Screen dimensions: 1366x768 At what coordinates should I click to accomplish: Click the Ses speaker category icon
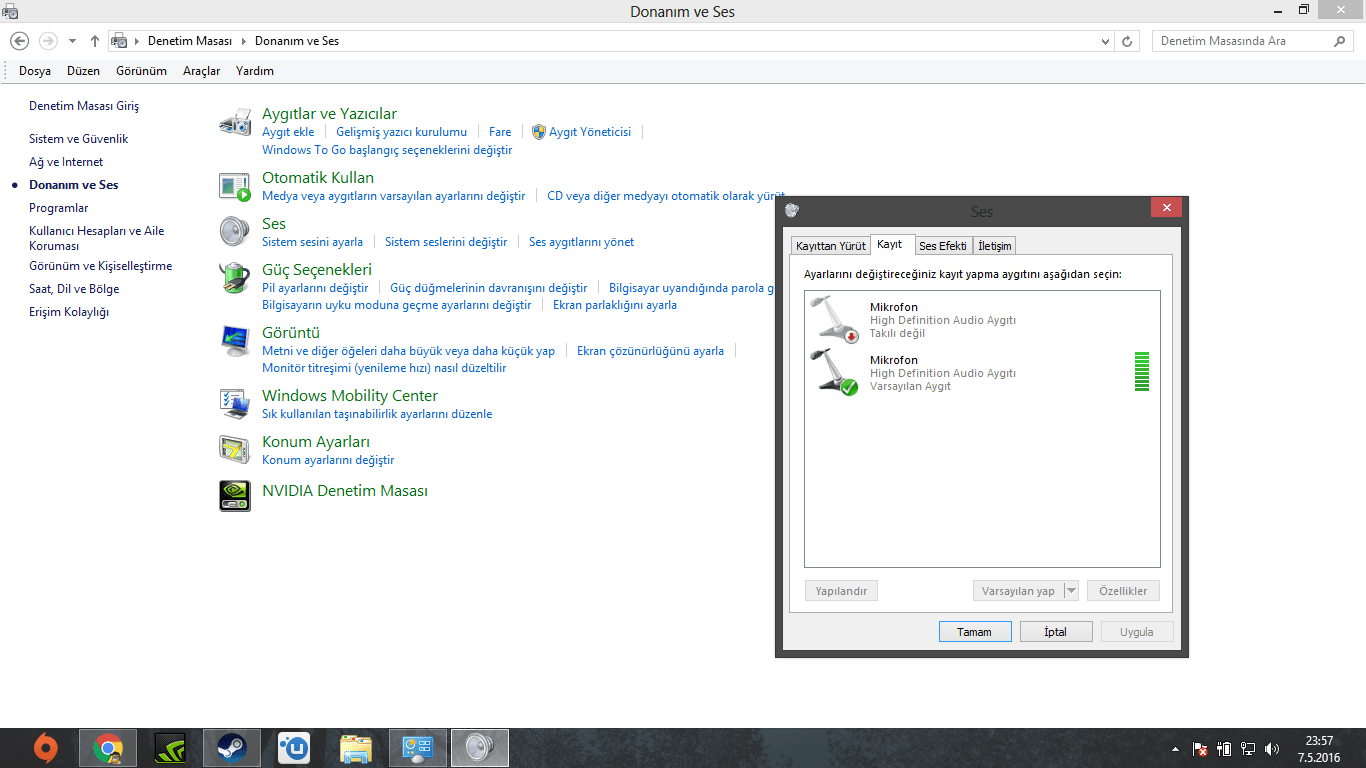(x=235, y=232)
